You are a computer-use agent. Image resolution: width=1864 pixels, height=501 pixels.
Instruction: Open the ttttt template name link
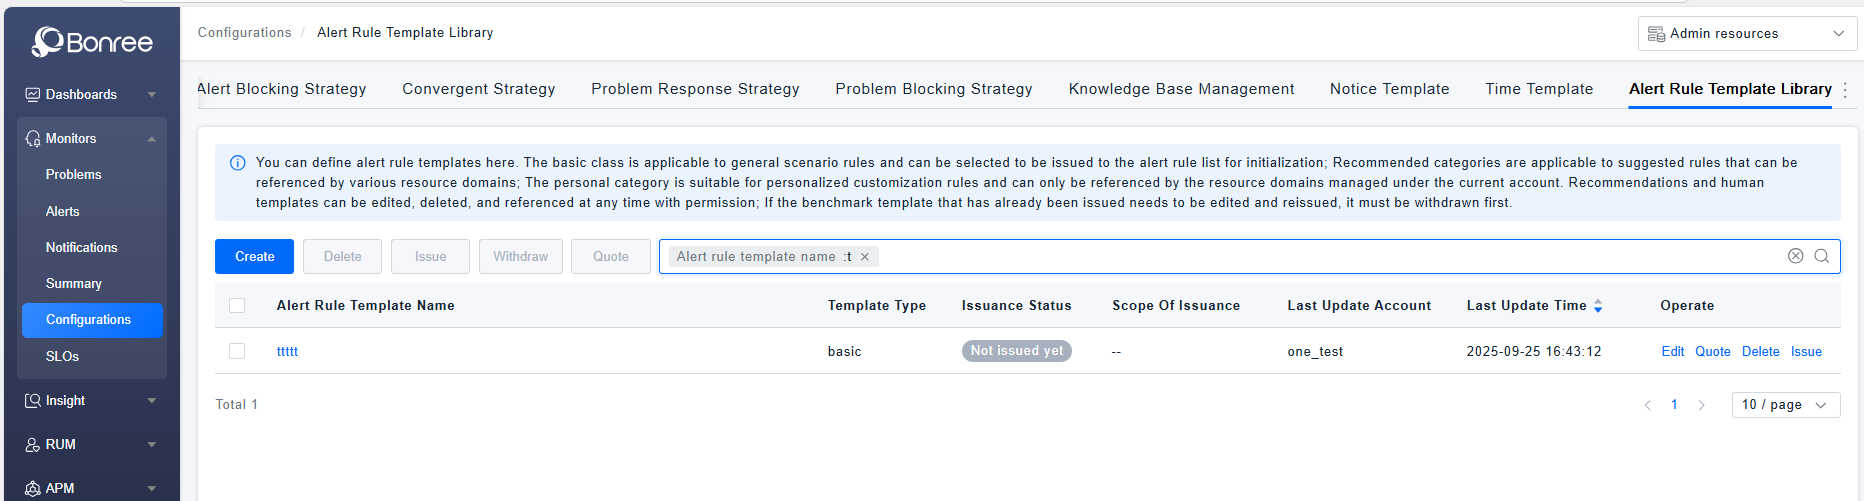click(287, 352)
